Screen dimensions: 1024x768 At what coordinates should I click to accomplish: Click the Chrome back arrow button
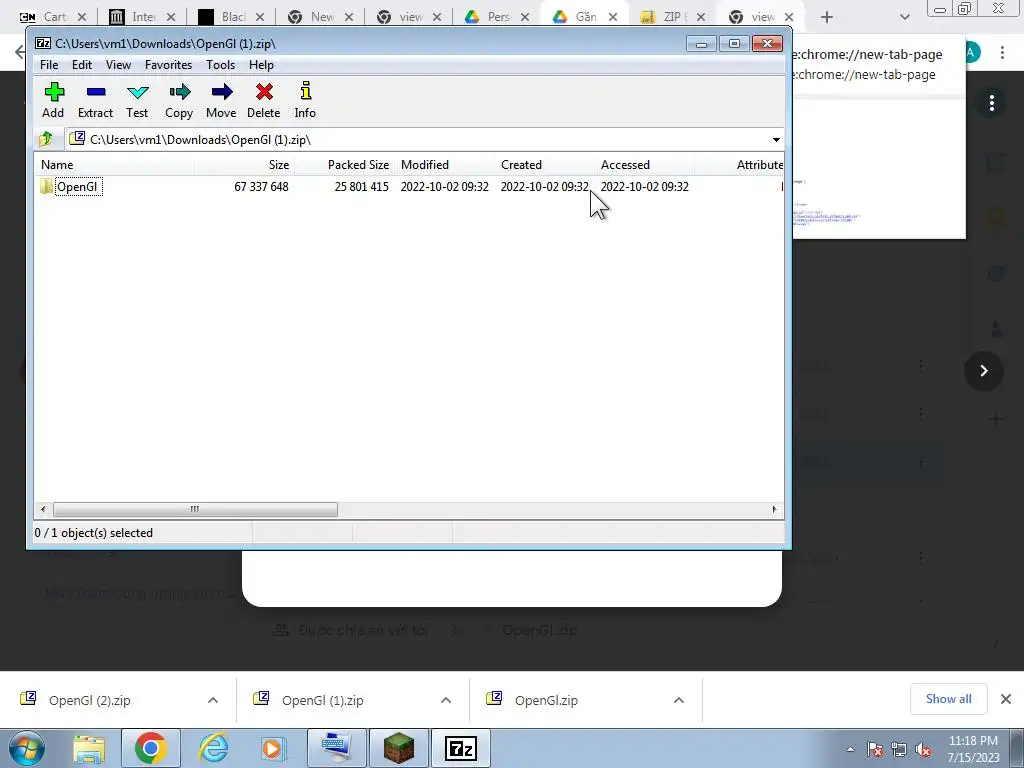[20, 53]
